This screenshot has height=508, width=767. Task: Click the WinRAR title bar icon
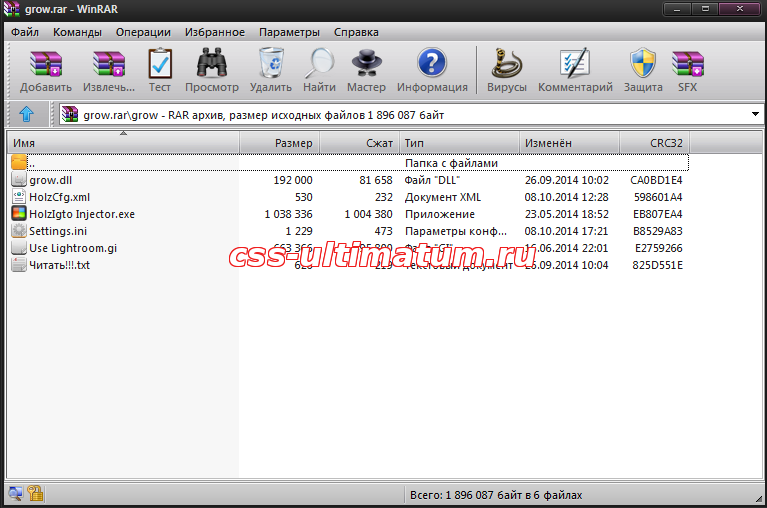[12, 9]
